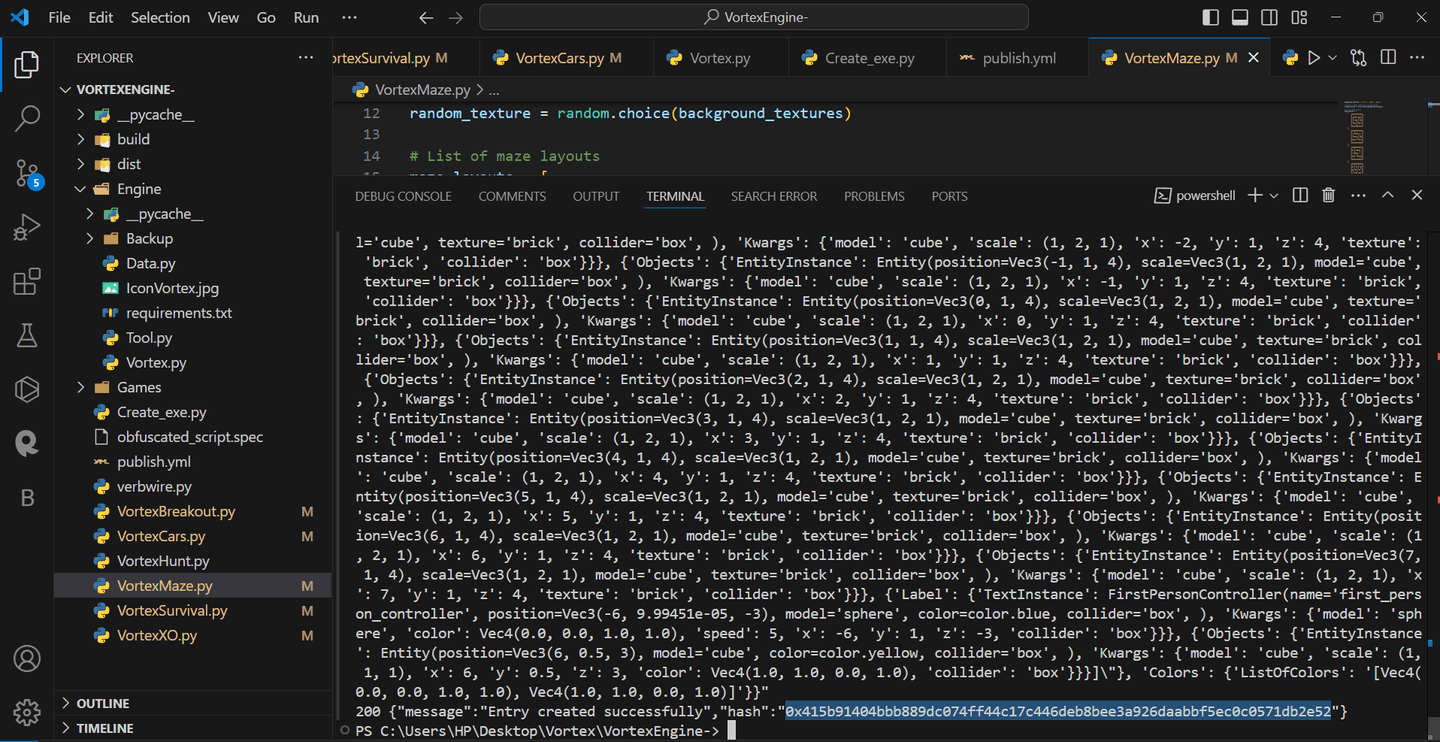Screen dimensions: 1440x742
Task: Expand the build folder
Action: (193, 139)
